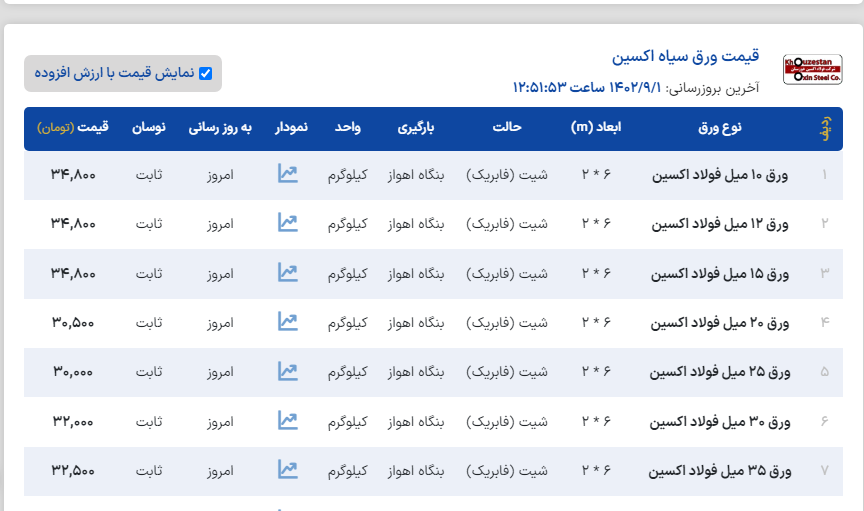Open the ورق ۲۰ میل فولاد اکسین link
This screenshot has width=864, height=511.
point(720,323)
